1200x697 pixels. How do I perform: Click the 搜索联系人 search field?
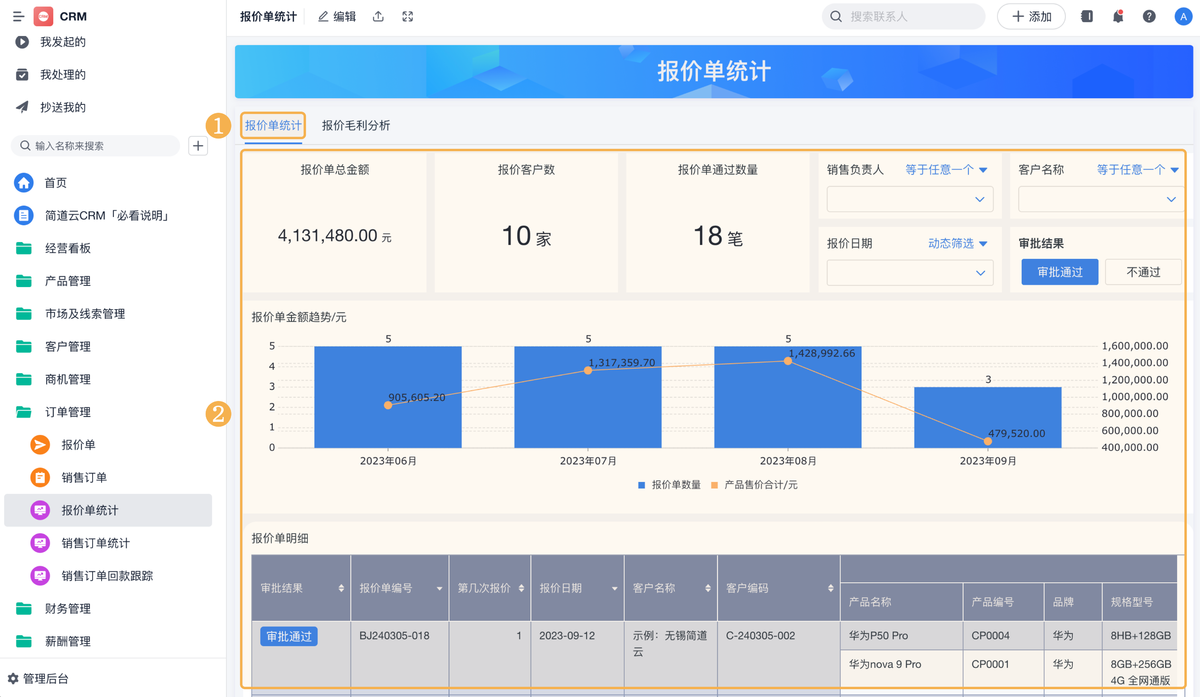click(904, 17)
